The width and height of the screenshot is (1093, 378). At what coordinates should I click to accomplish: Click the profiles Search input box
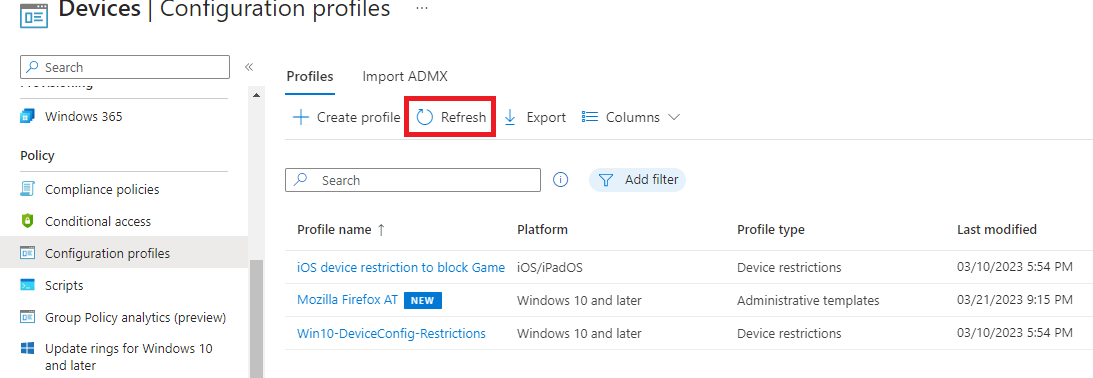tap(413, 180)
